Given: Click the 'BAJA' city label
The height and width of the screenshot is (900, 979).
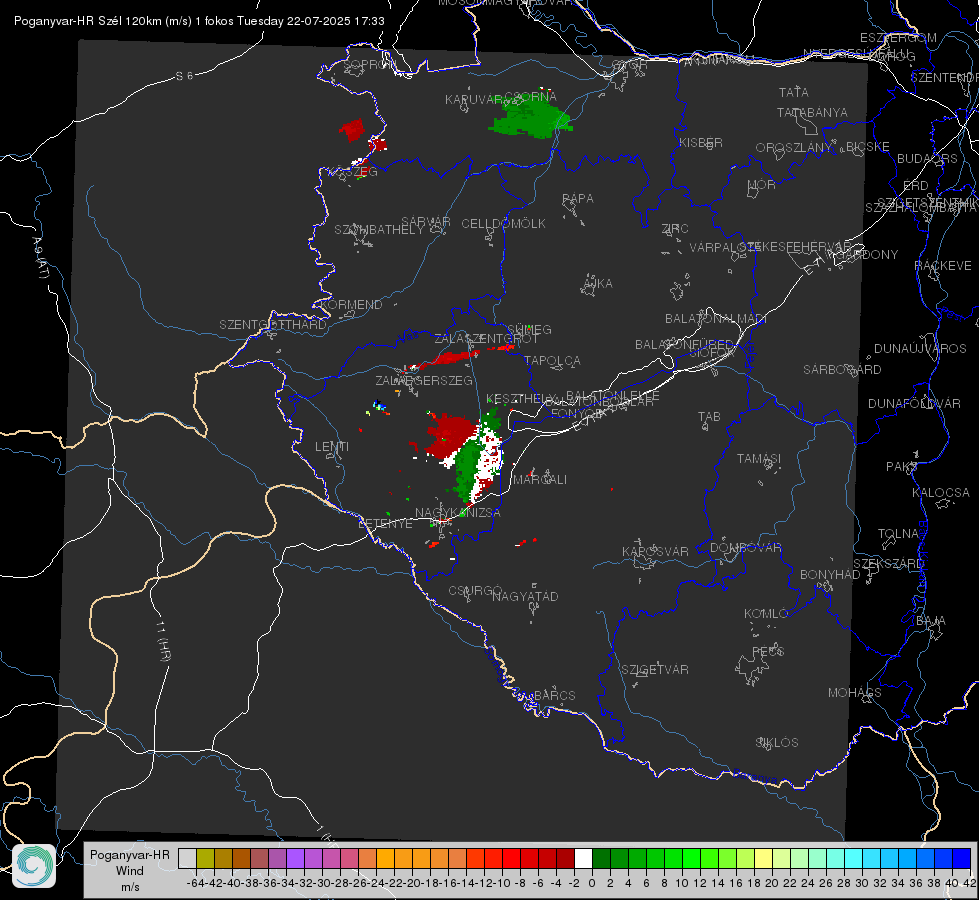Looking at the screenshot, I should [931, 621].
